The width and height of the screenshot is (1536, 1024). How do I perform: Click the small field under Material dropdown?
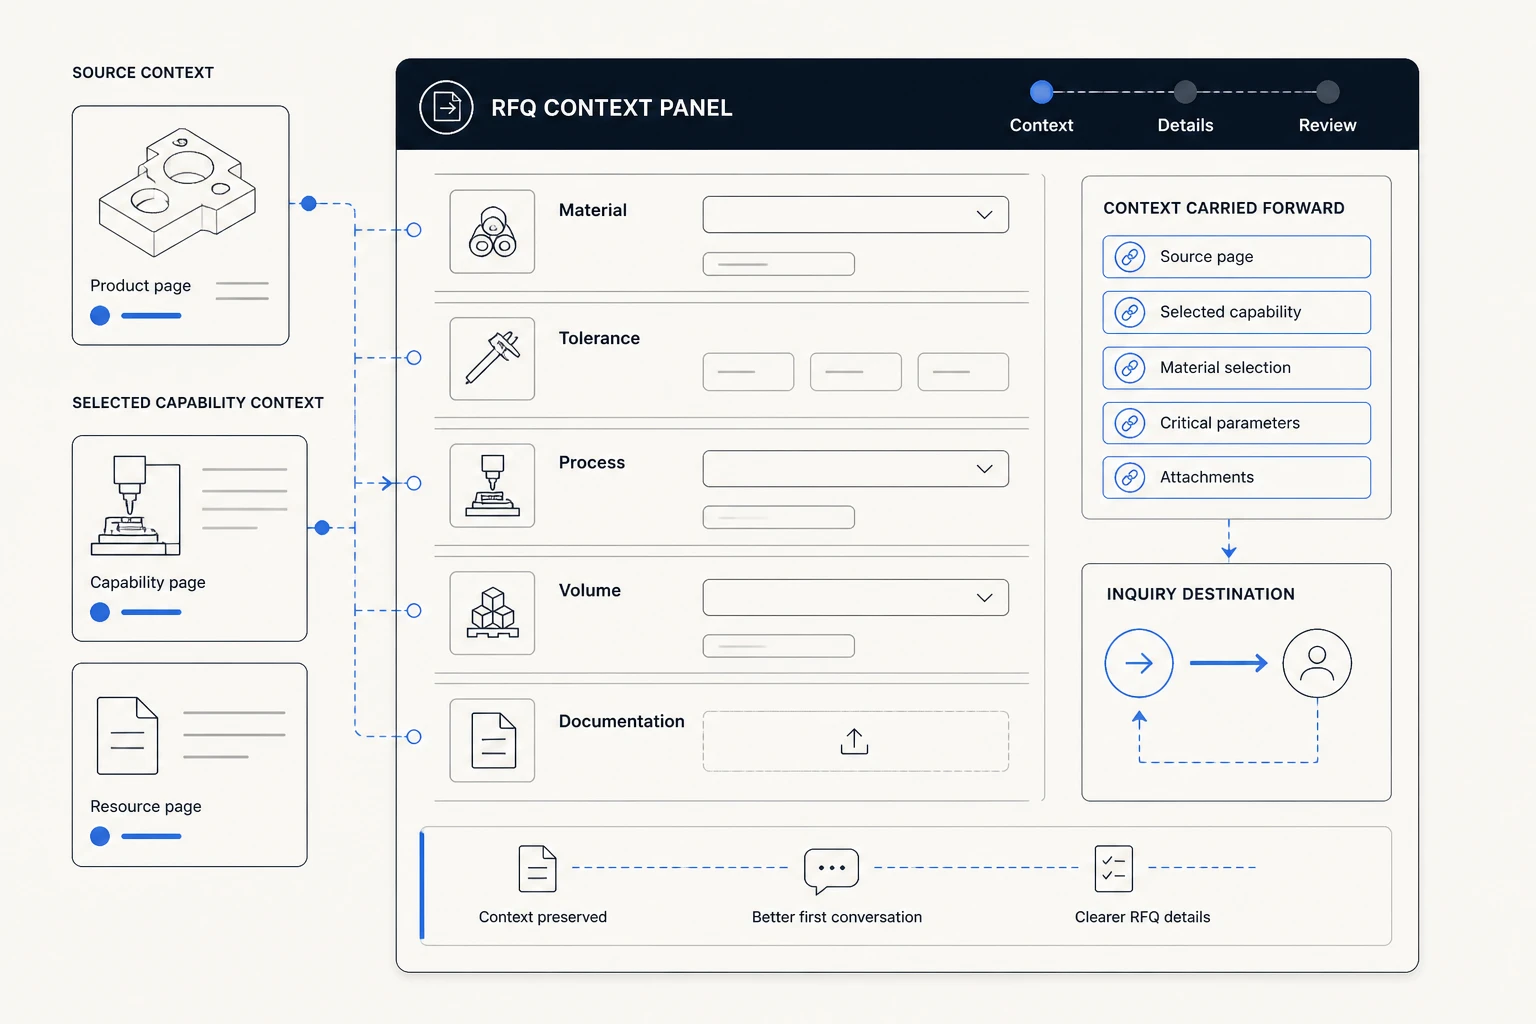(x=779, y=264)
